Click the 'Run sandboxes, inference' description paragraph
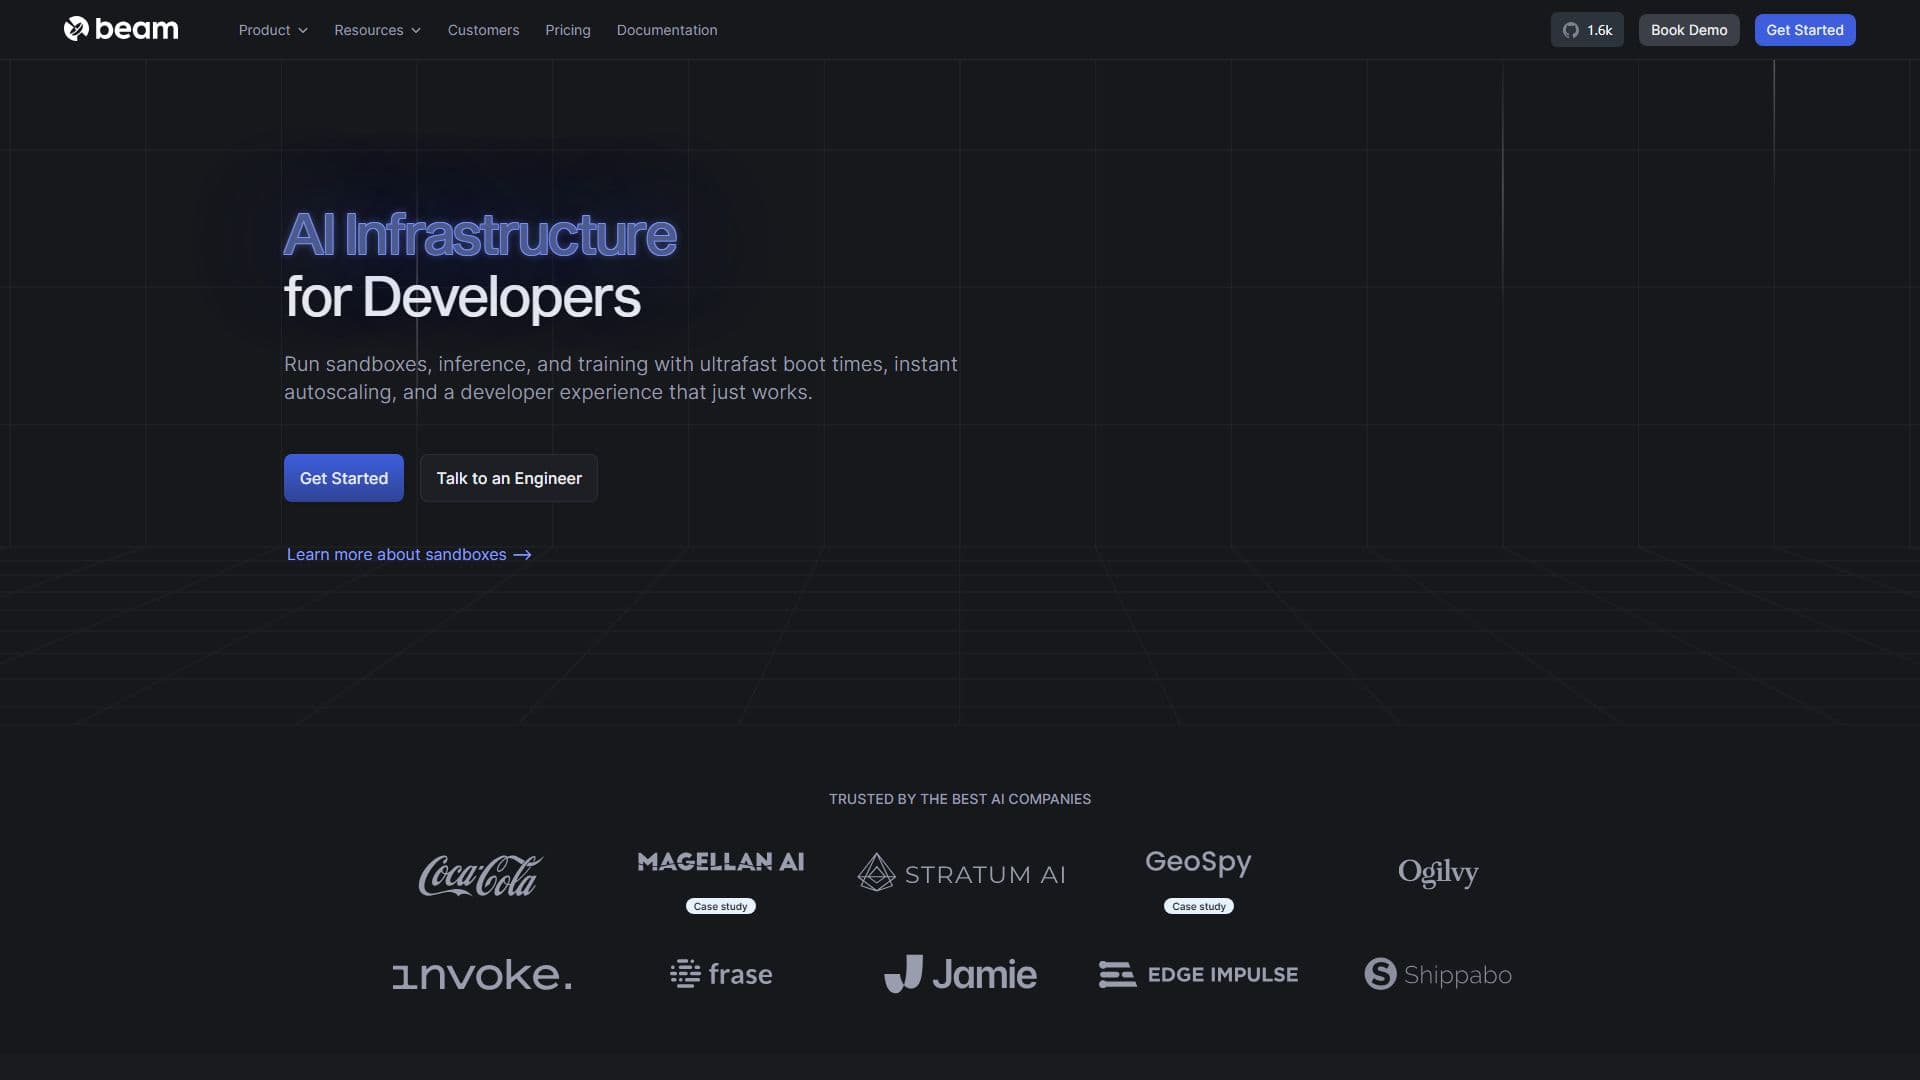The height and width of the screenshot is (1080, 1920). [x=621, y=378]
